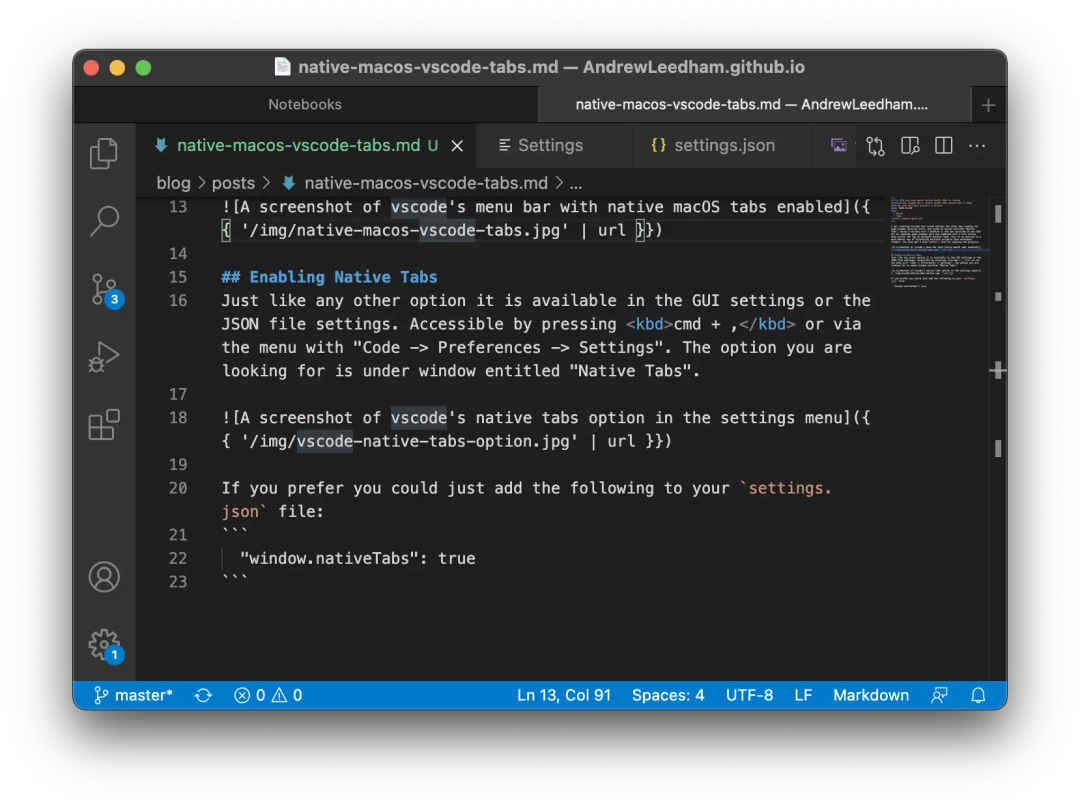
Task: Open the Run and Debug view
Action: tap(104, 357)
